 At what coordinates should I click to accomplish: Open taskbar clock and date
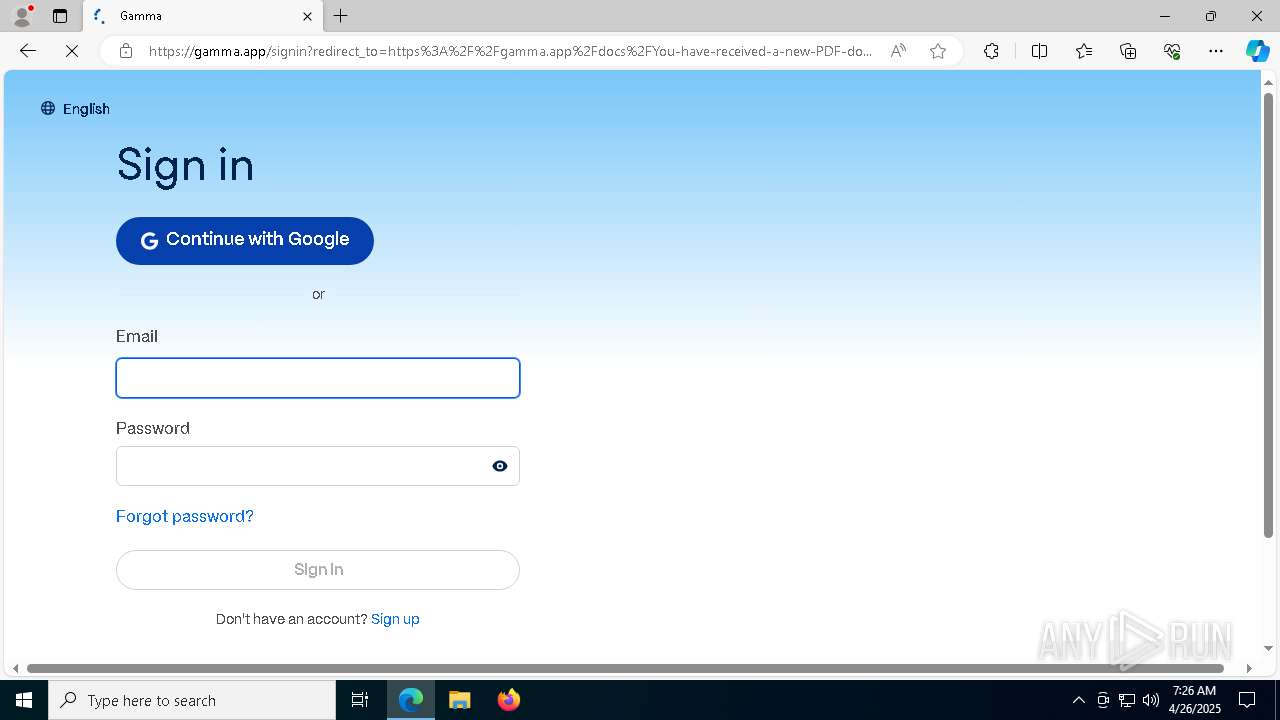click(1194, 700)
